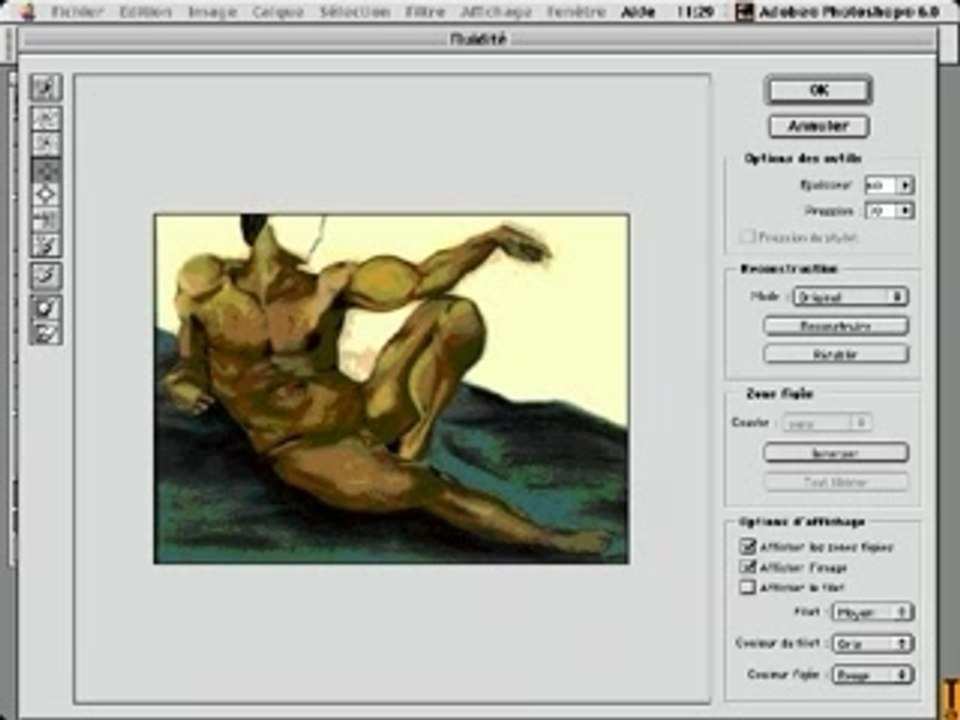Viewport: 960px width, 720px height.
Task: Open the Mode dropdown showing Original
Action: pos(850,297)
